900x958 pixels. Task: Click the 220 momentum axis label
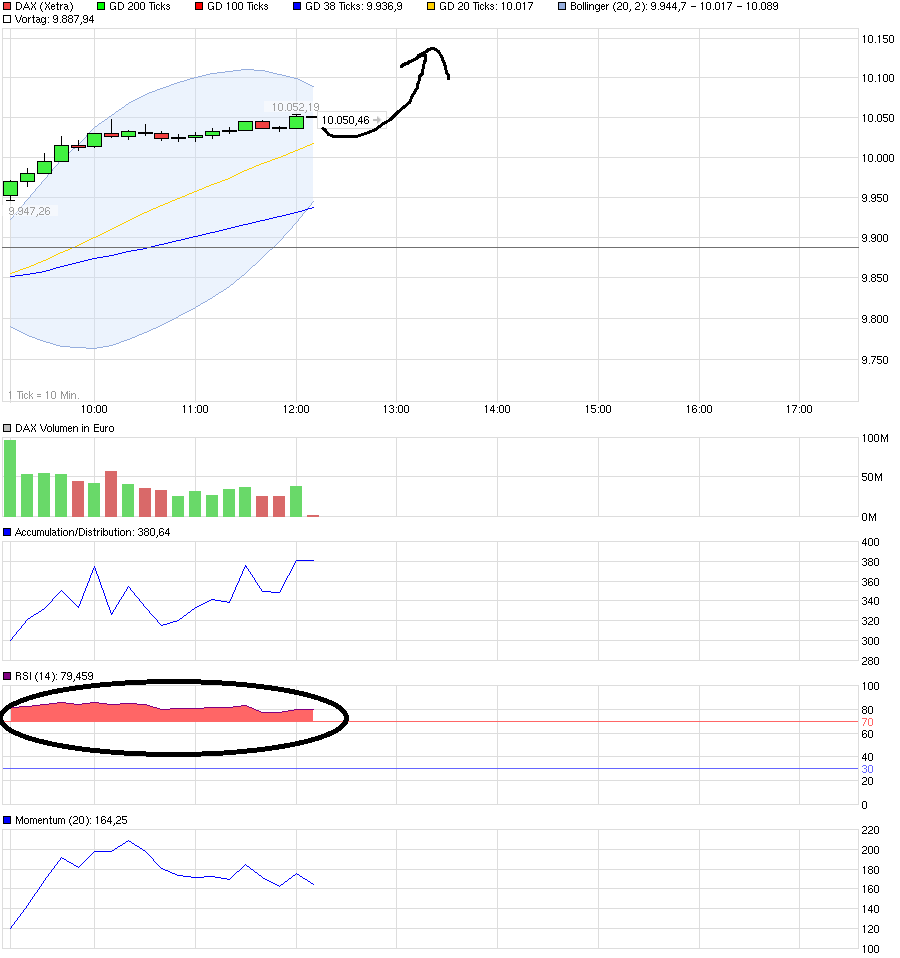pos(870,830)
